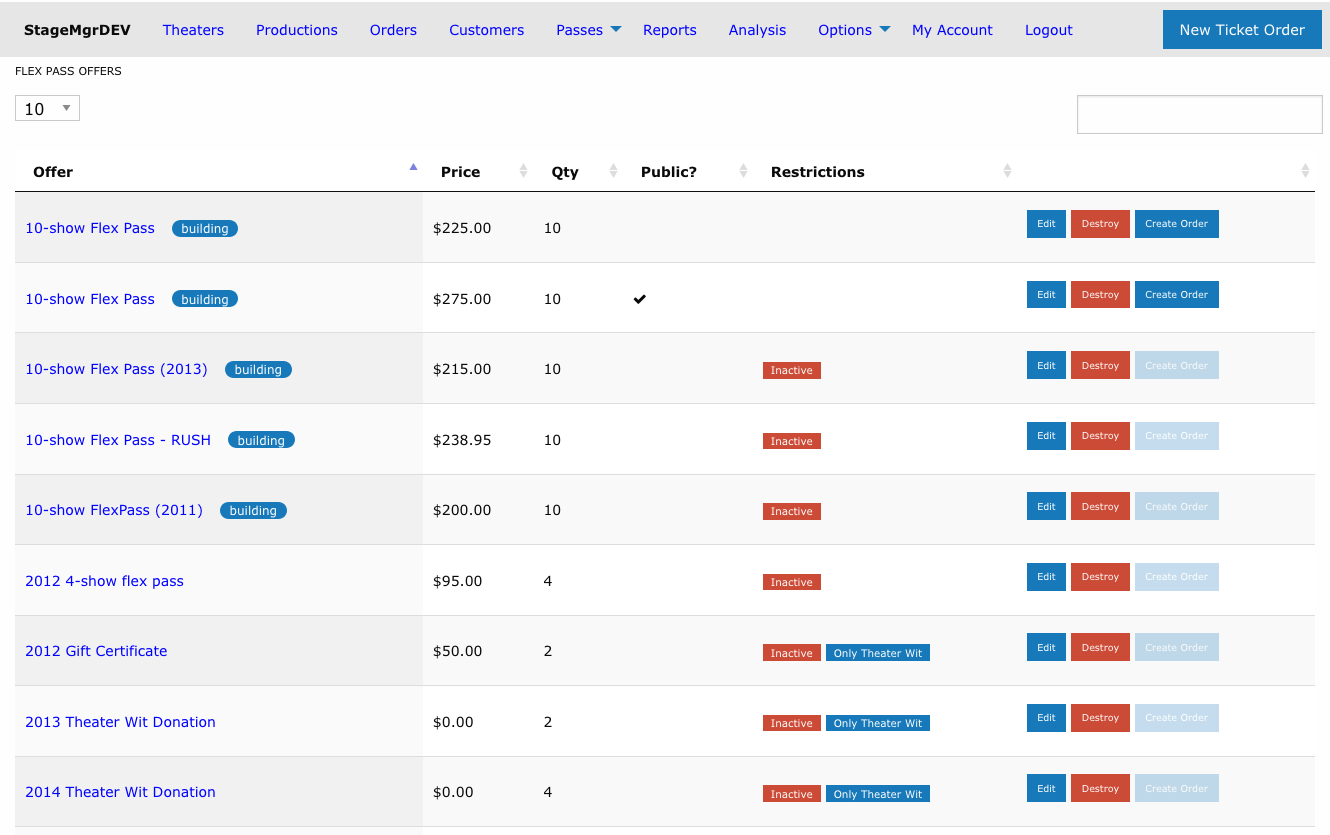The height and width of the screenshot is (835, 1330).
Task: Sort by the last unlabeled actions column
Action: [1305, 172]
